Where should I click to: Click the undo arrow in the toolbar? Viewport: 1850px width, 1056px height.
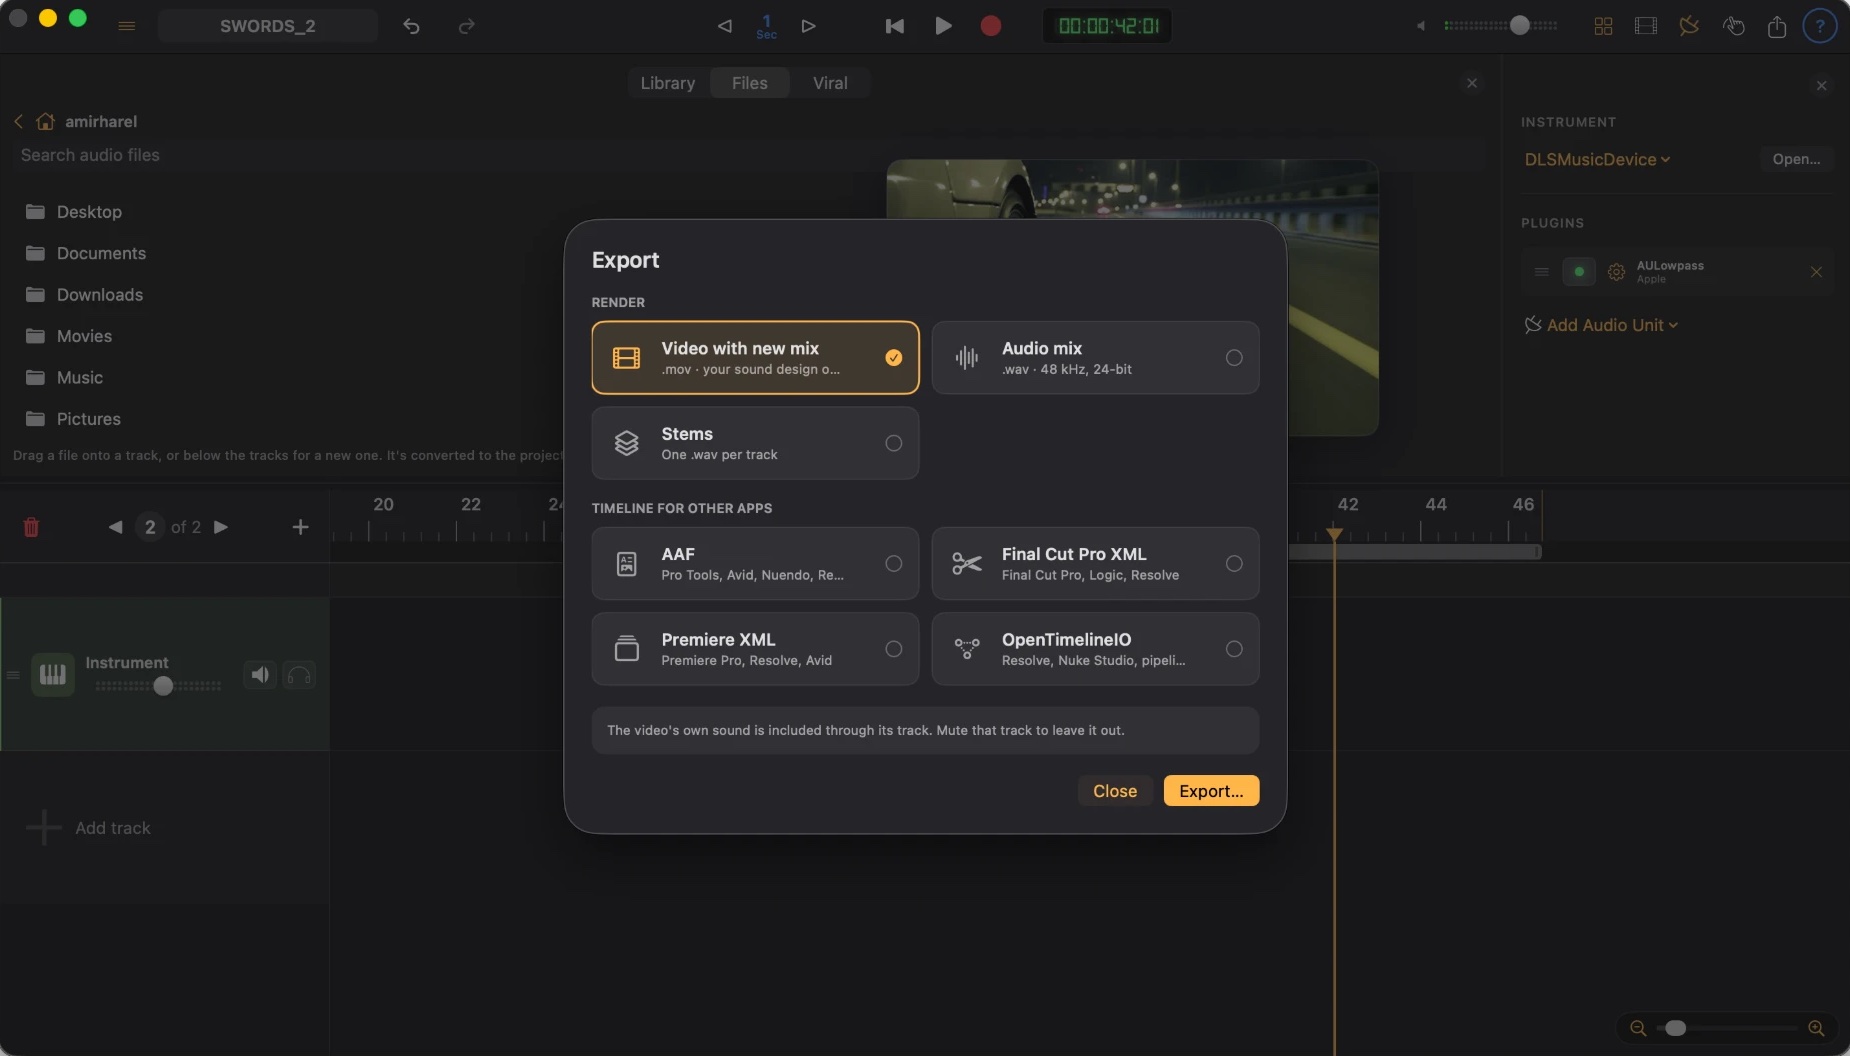coord(411,26)
